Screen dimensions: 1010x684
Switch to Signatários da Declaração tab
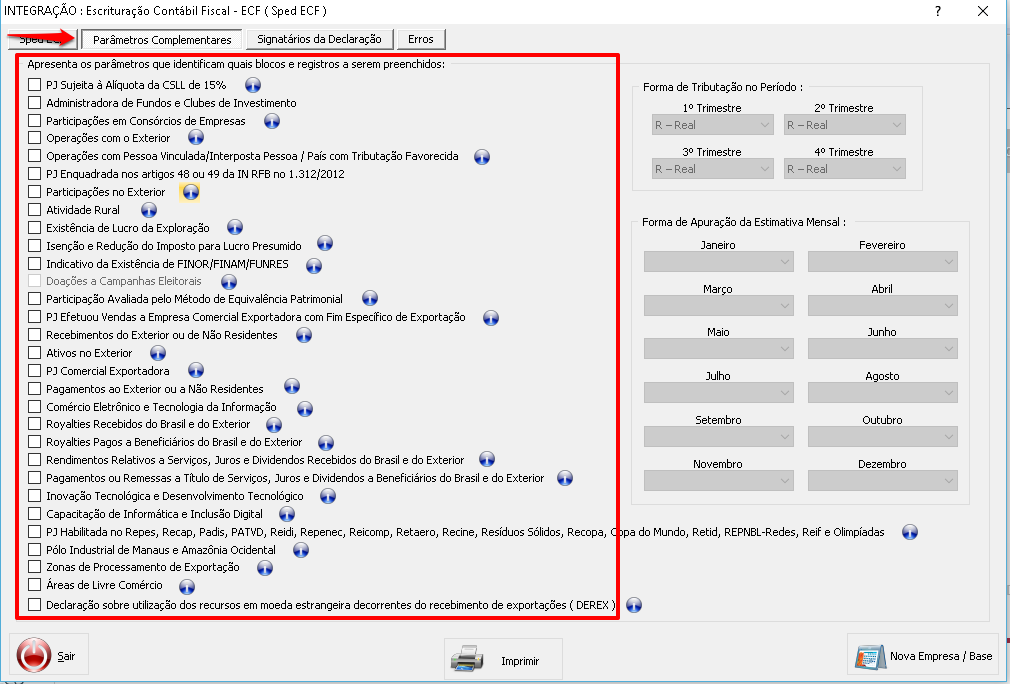point(319,39)
